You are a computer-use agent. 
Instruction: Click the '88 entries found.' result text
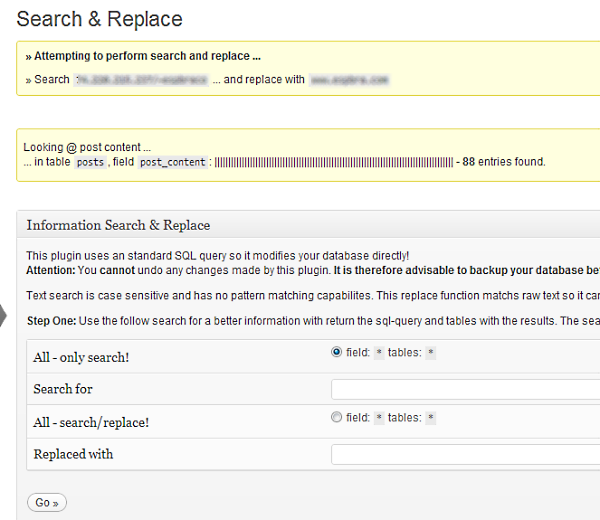click(x=504, y=162)
